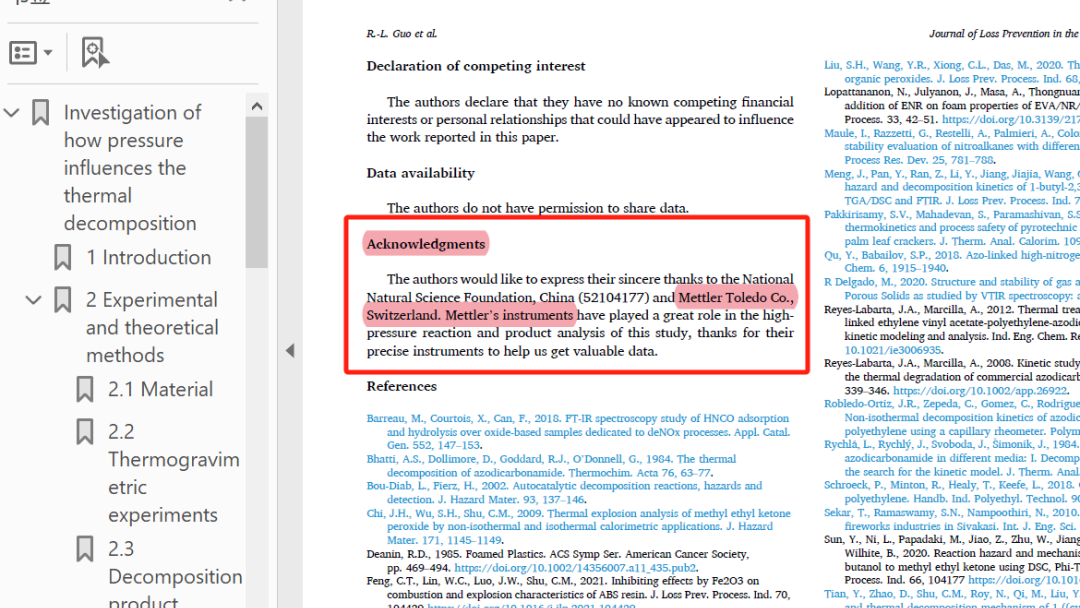Open Liu, Wang, Xiong 2020 reference link
This screenshot has height=608, width=1080.
point(952,72)
